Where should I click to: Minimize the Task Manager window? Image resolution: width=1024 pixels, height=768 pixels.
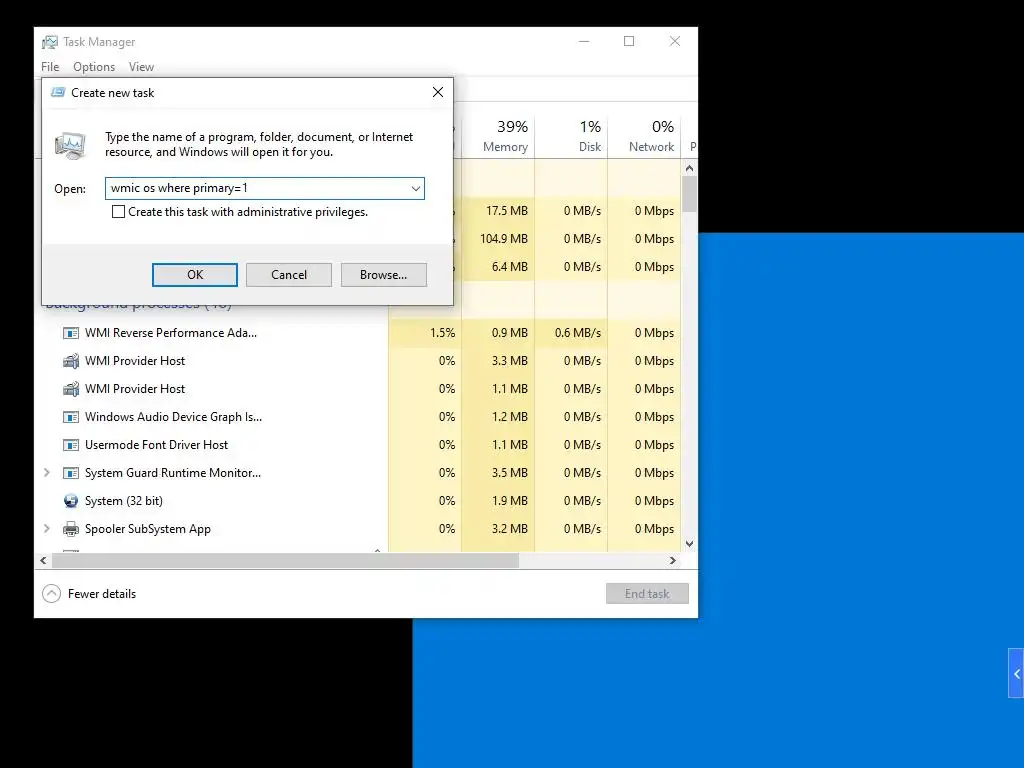coord(584,41)
